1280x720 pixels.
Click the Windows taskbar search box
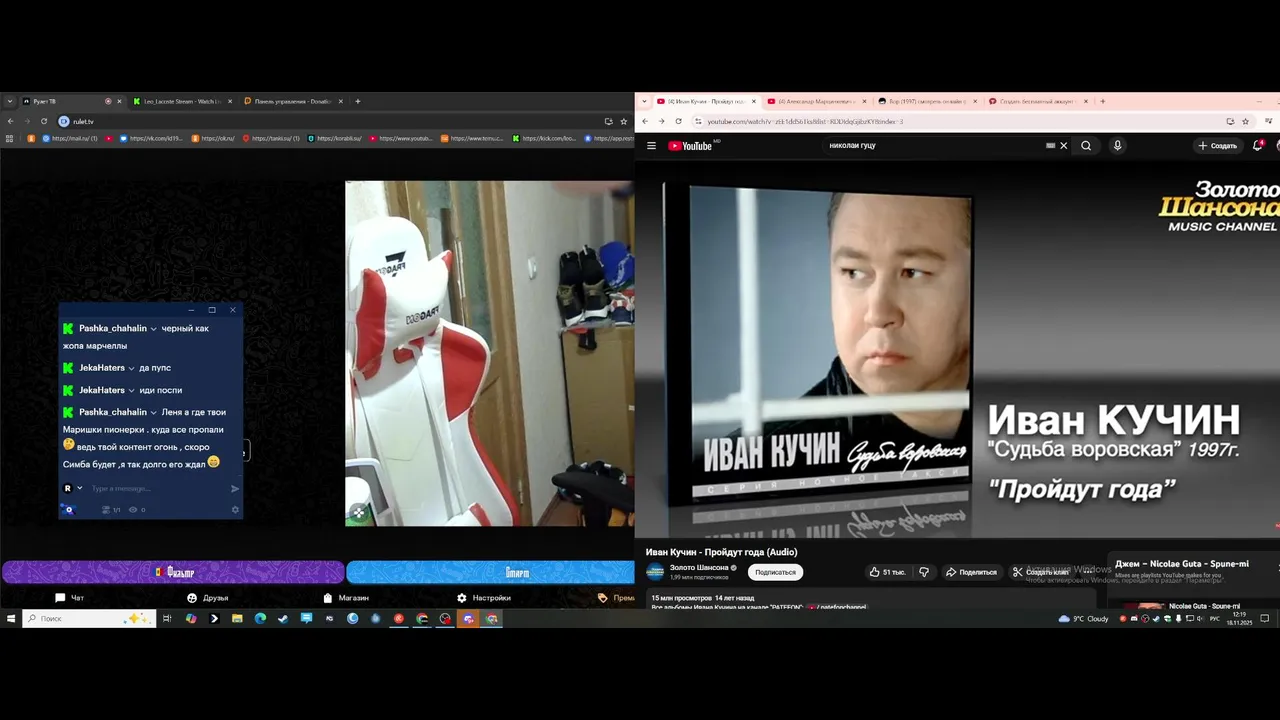89,619
